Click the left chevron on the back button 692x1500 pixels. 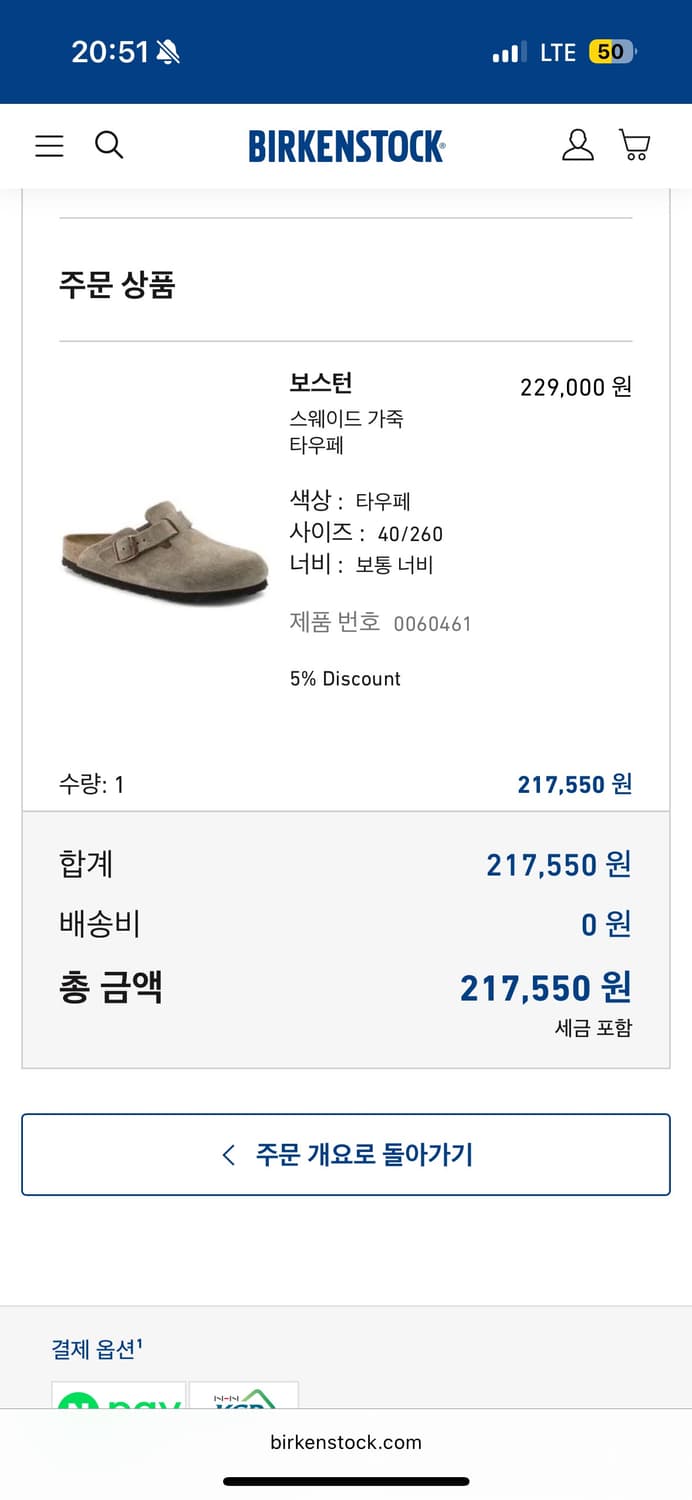click(x=229, y=1155)
